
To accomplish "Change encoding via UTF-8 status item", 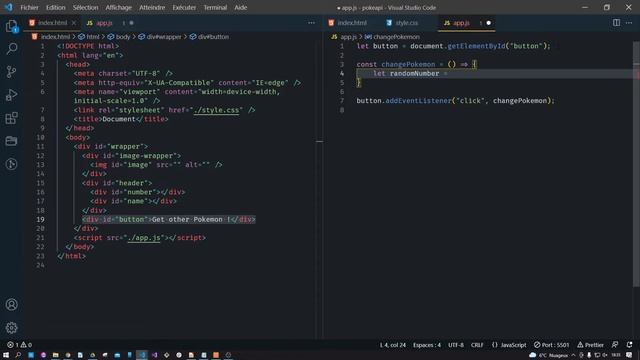I will tap(456, 345).
